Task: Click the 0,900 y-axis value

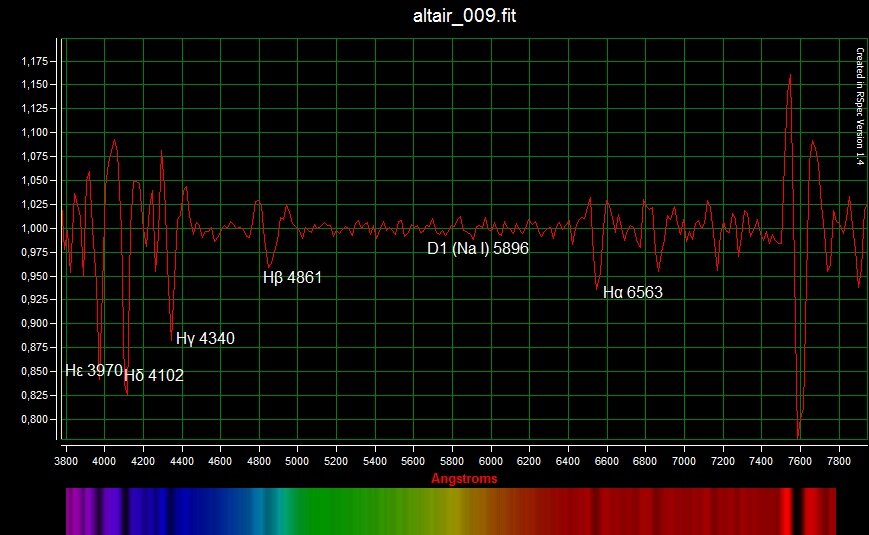Action: tap(35, 323)
